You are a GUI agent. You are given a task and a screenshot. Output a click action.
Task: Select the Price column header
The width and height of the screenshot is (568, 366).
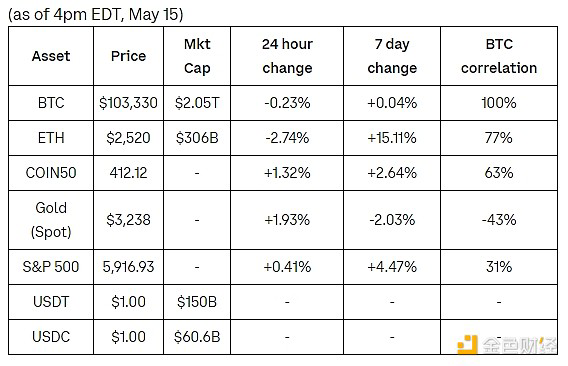pos(128,56)
